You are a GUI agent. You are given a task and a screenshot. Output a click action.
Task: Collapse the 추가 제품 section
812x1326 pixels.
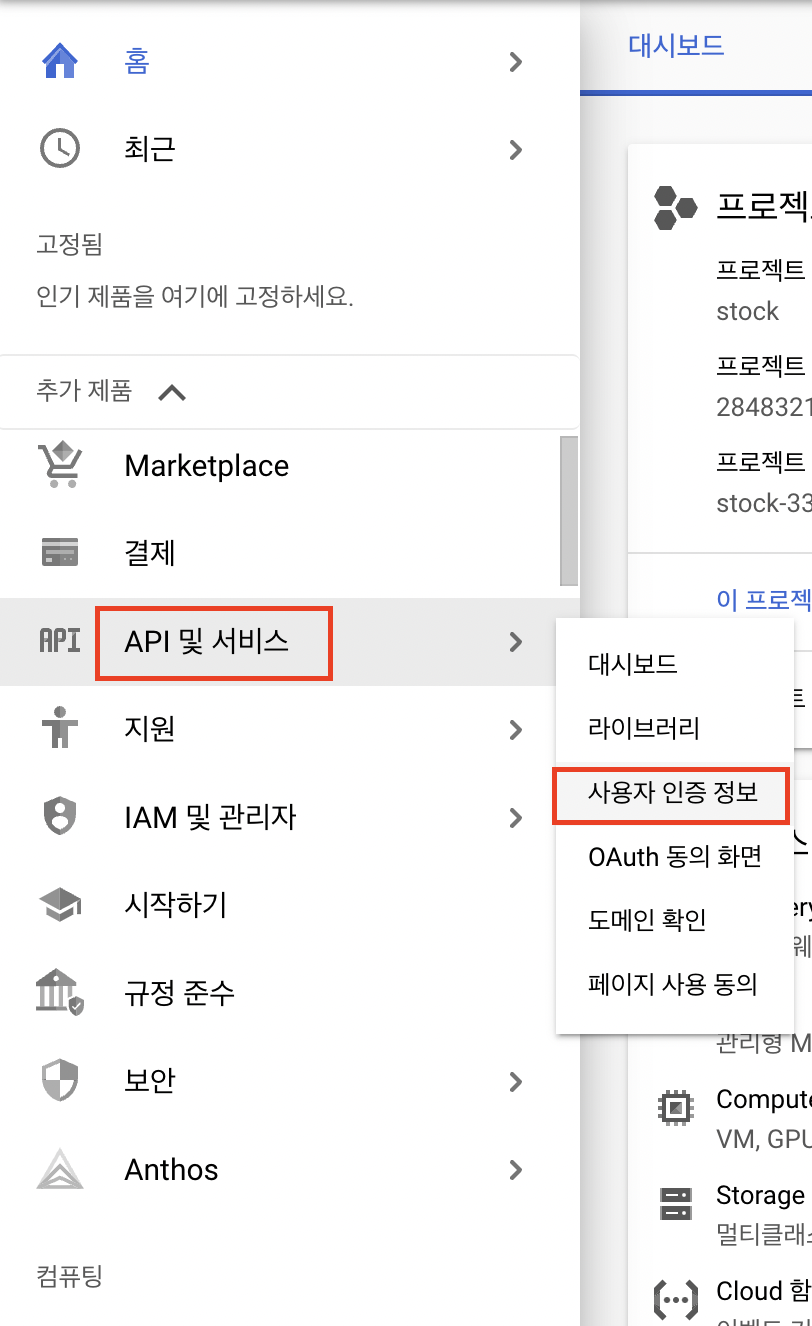pyautogui.click(x=173, y=392)
